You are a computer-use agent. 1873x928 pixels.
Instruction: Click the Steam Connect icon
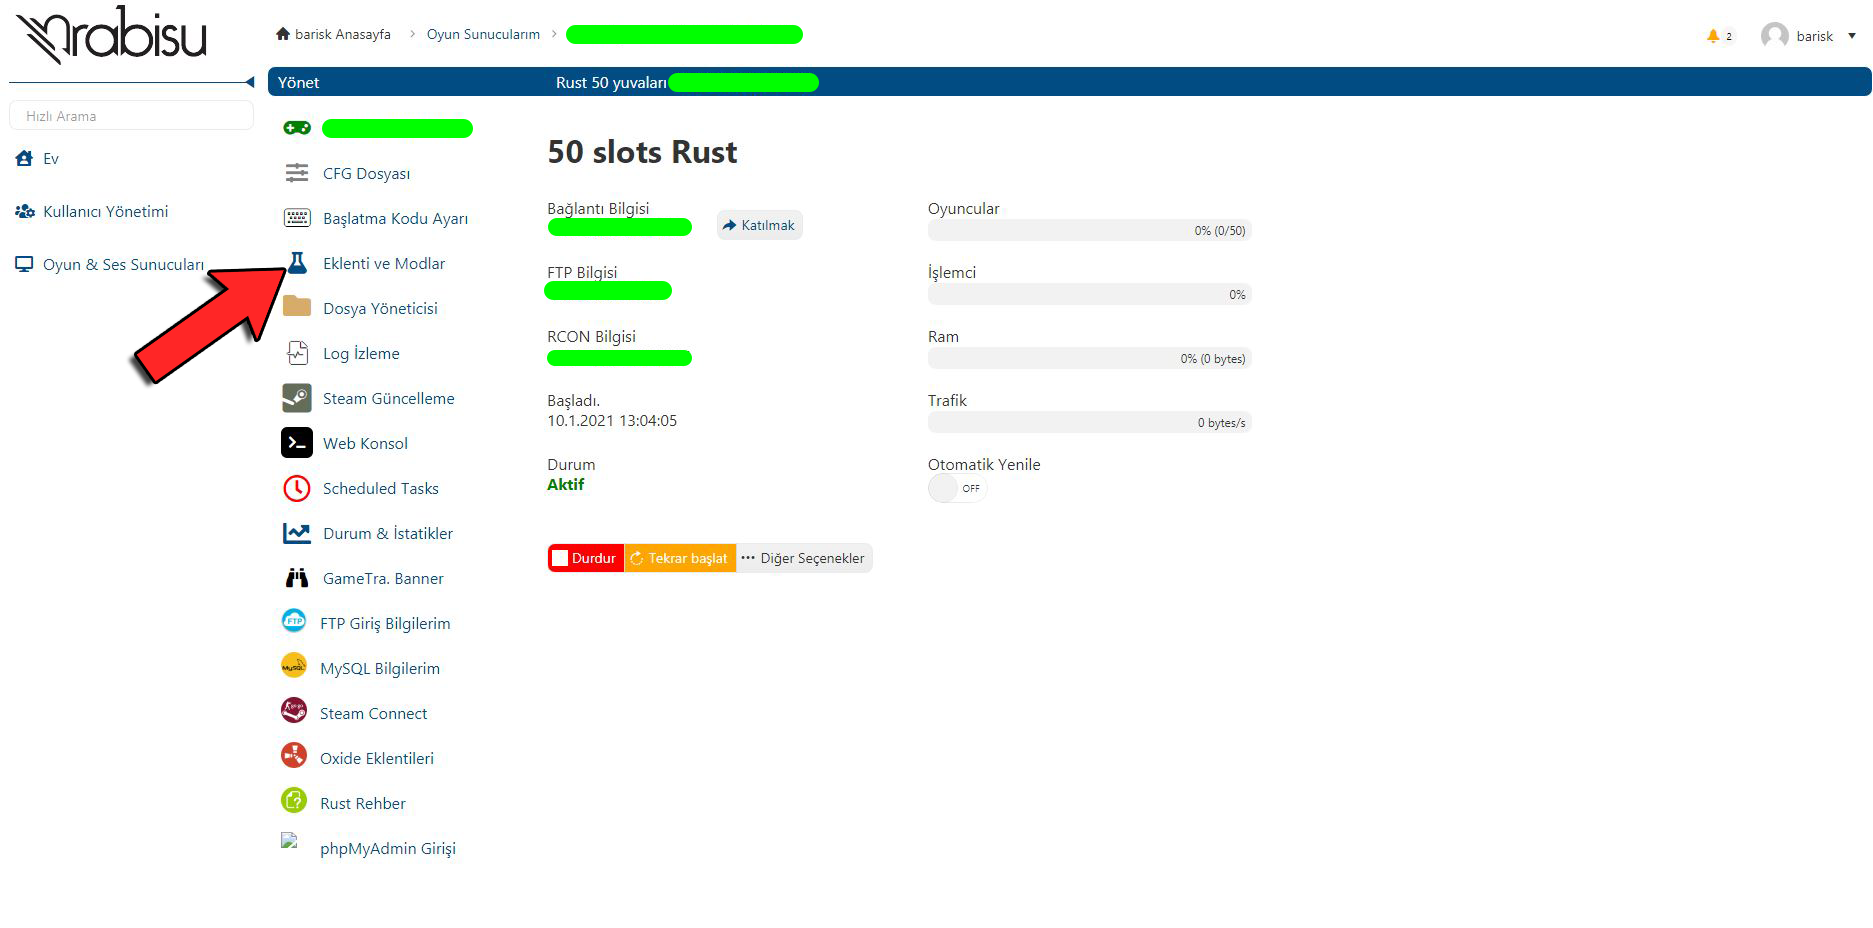[x=294, y=711]
